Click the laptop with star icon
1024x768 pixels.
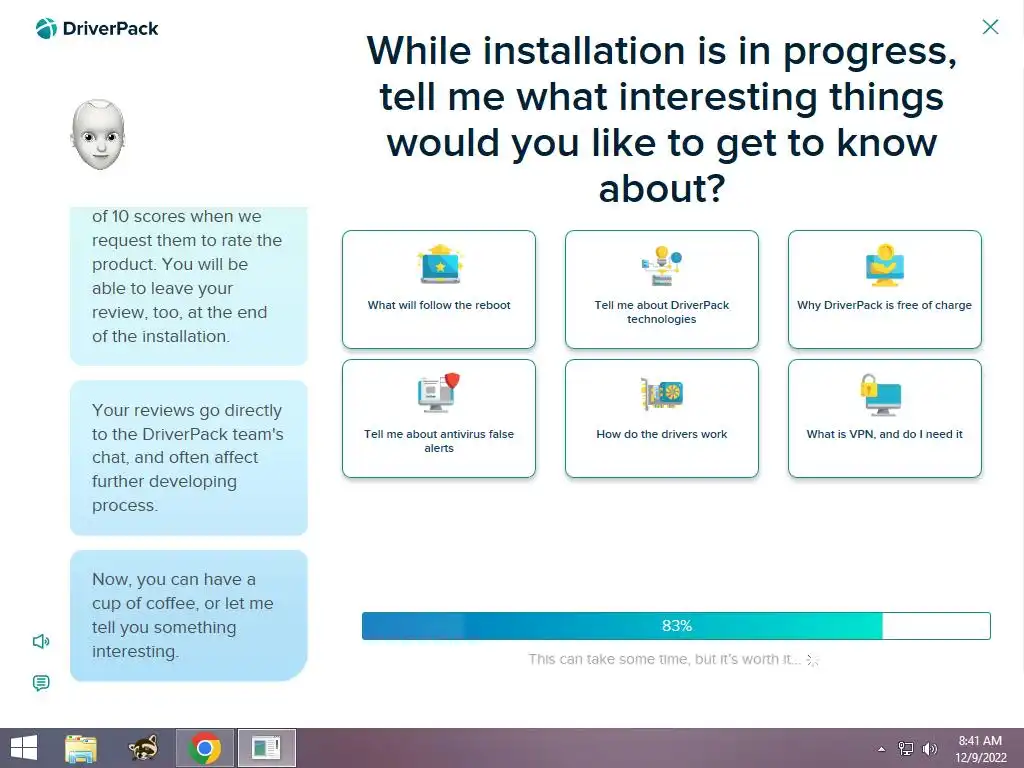(x=440, y=264)
